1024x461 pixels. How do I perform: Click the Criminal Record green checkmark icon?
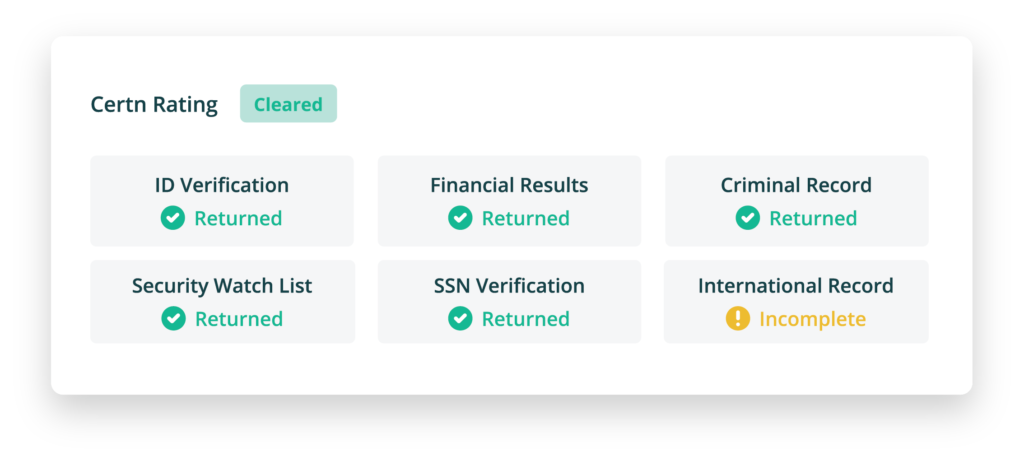(x=748, y=218)
